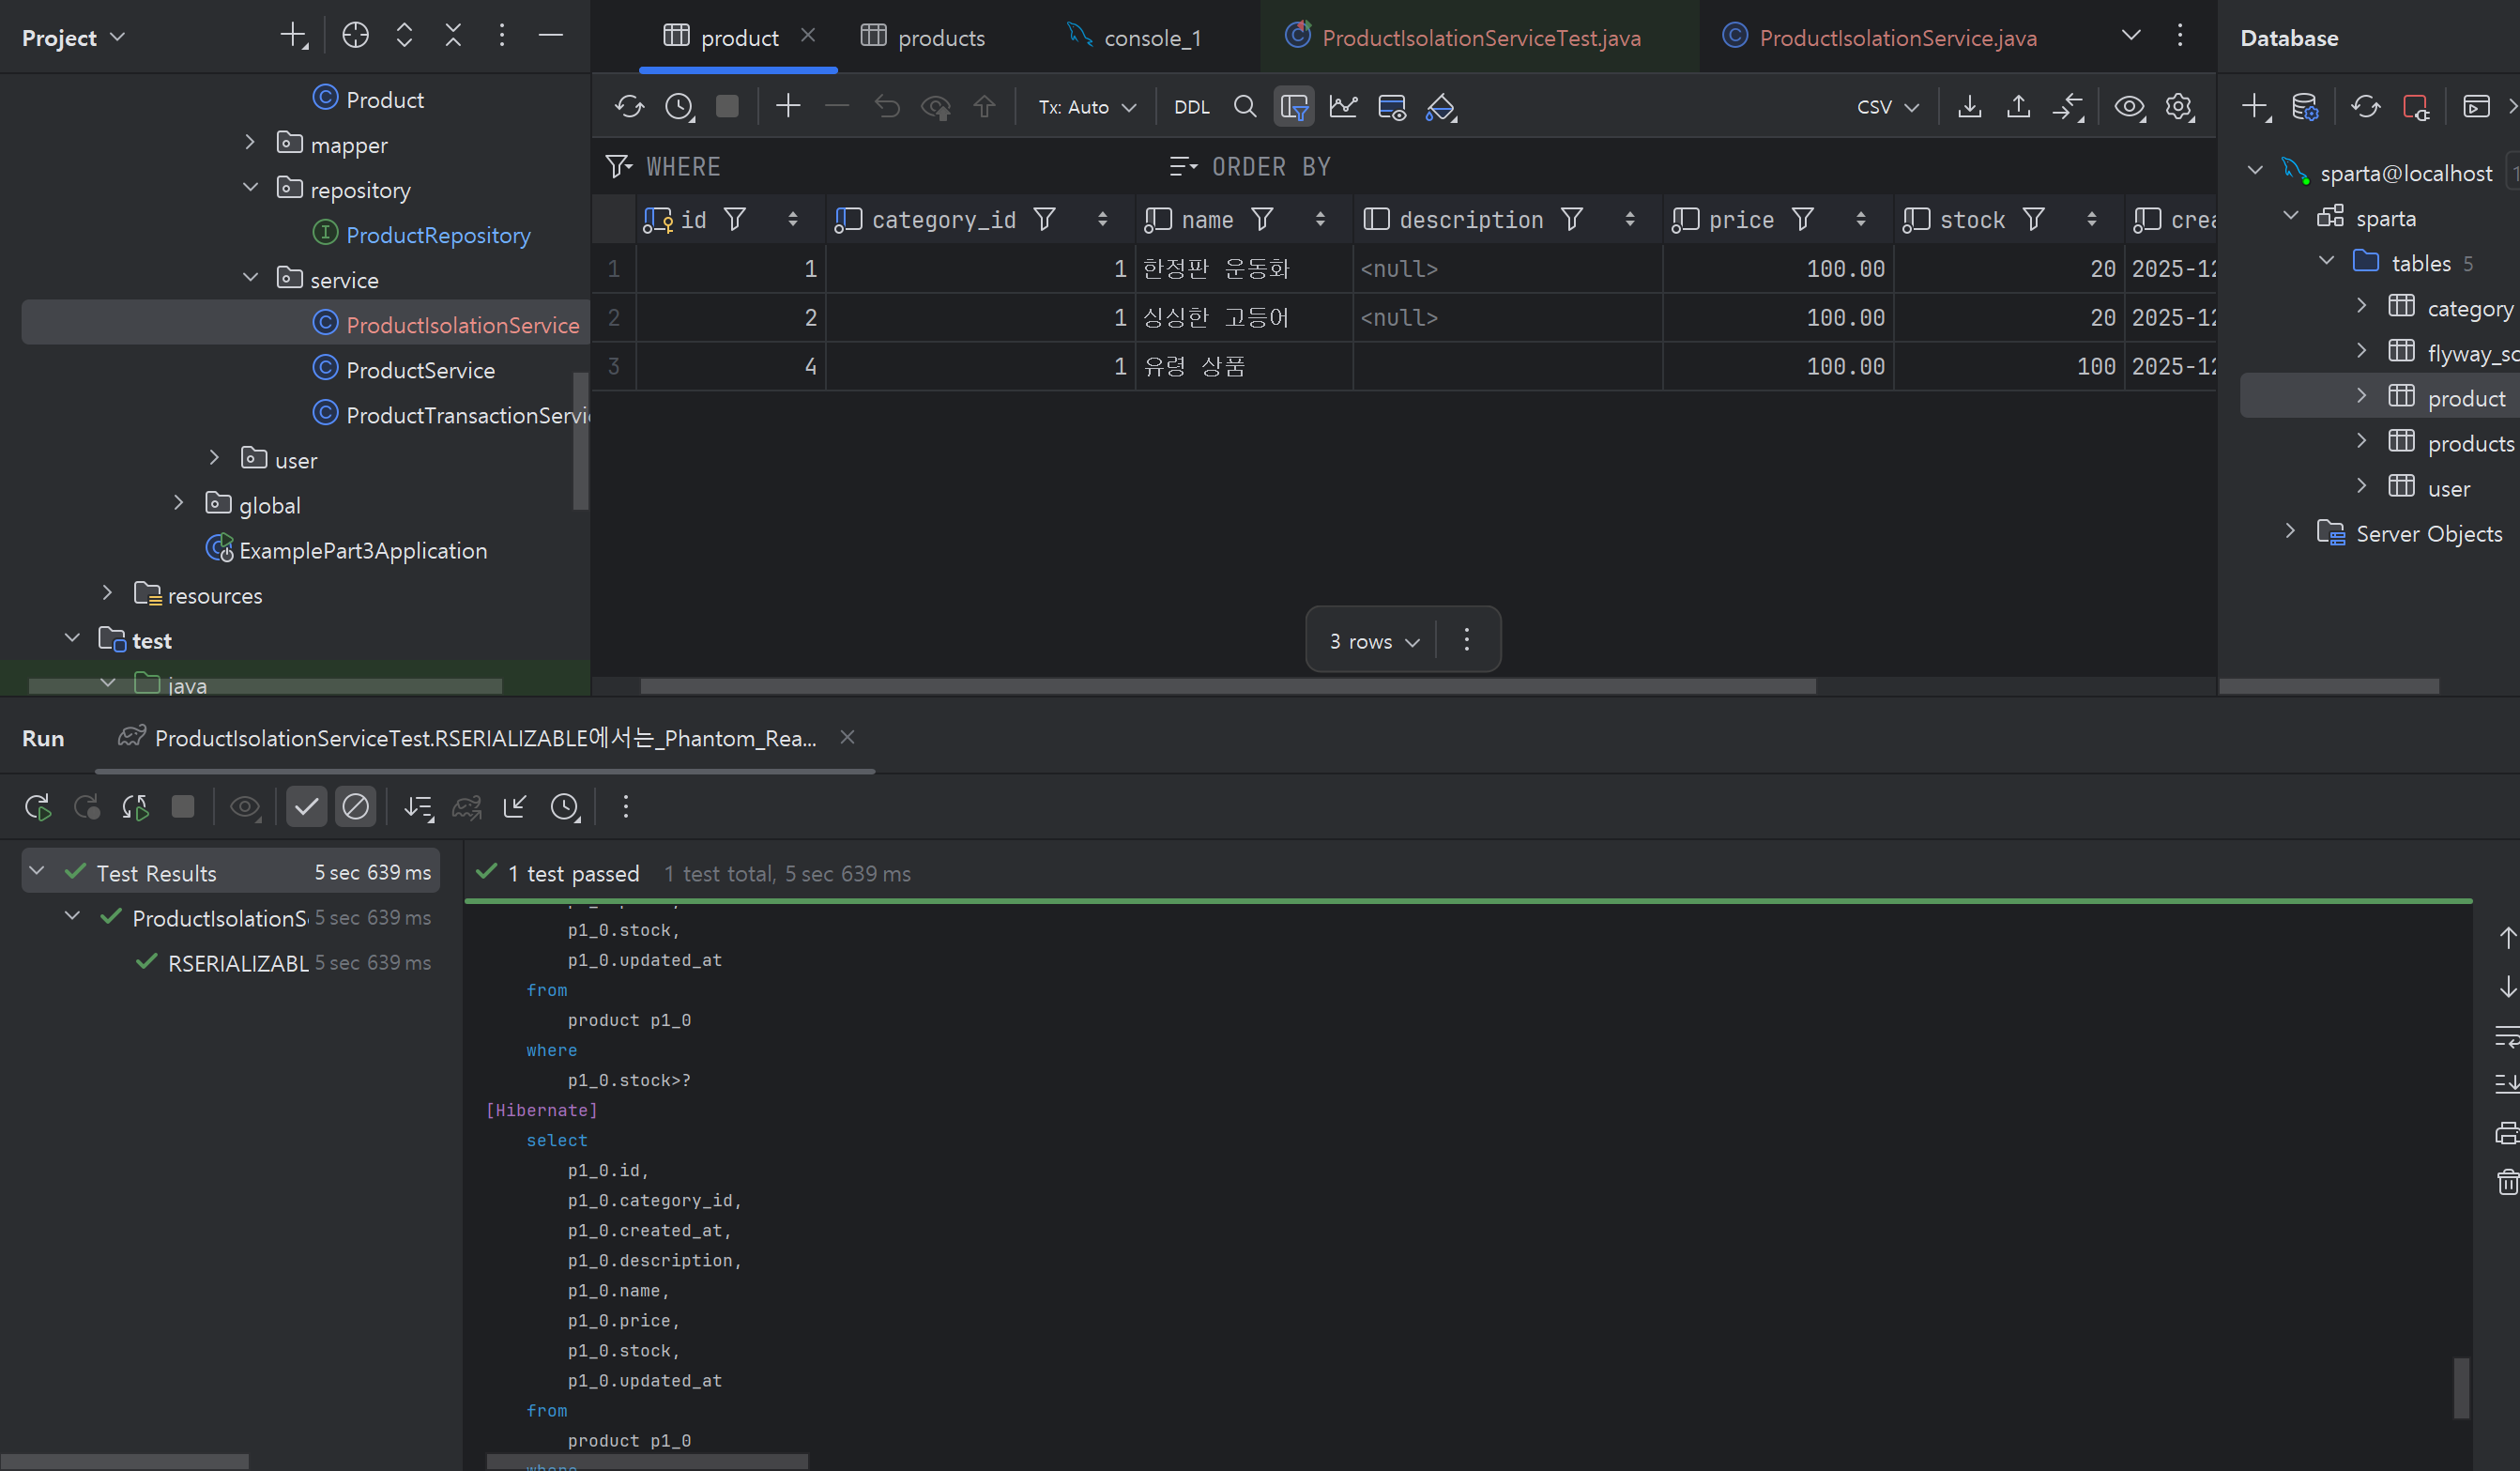Select the Test Results root node
The width and height of the screenshot is (2520, 1471).
pos(231,872)
